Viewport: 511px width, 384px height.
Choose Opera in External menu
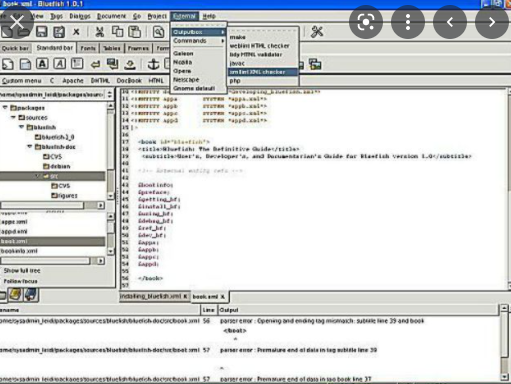(199, 71)
